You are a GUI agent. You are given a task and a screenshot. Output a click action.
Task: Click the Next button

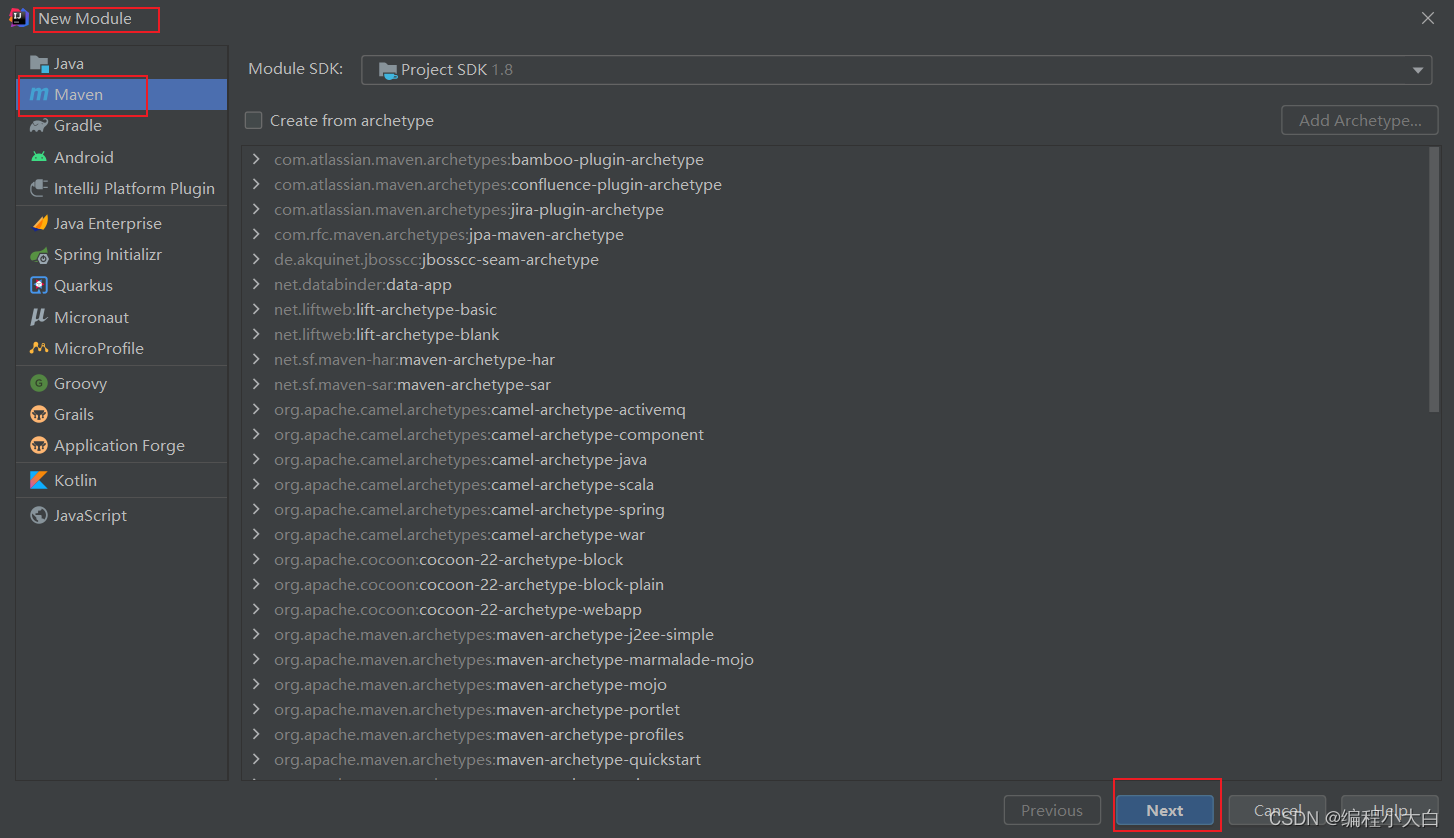pyautogui.click(x=1165, y=810)
